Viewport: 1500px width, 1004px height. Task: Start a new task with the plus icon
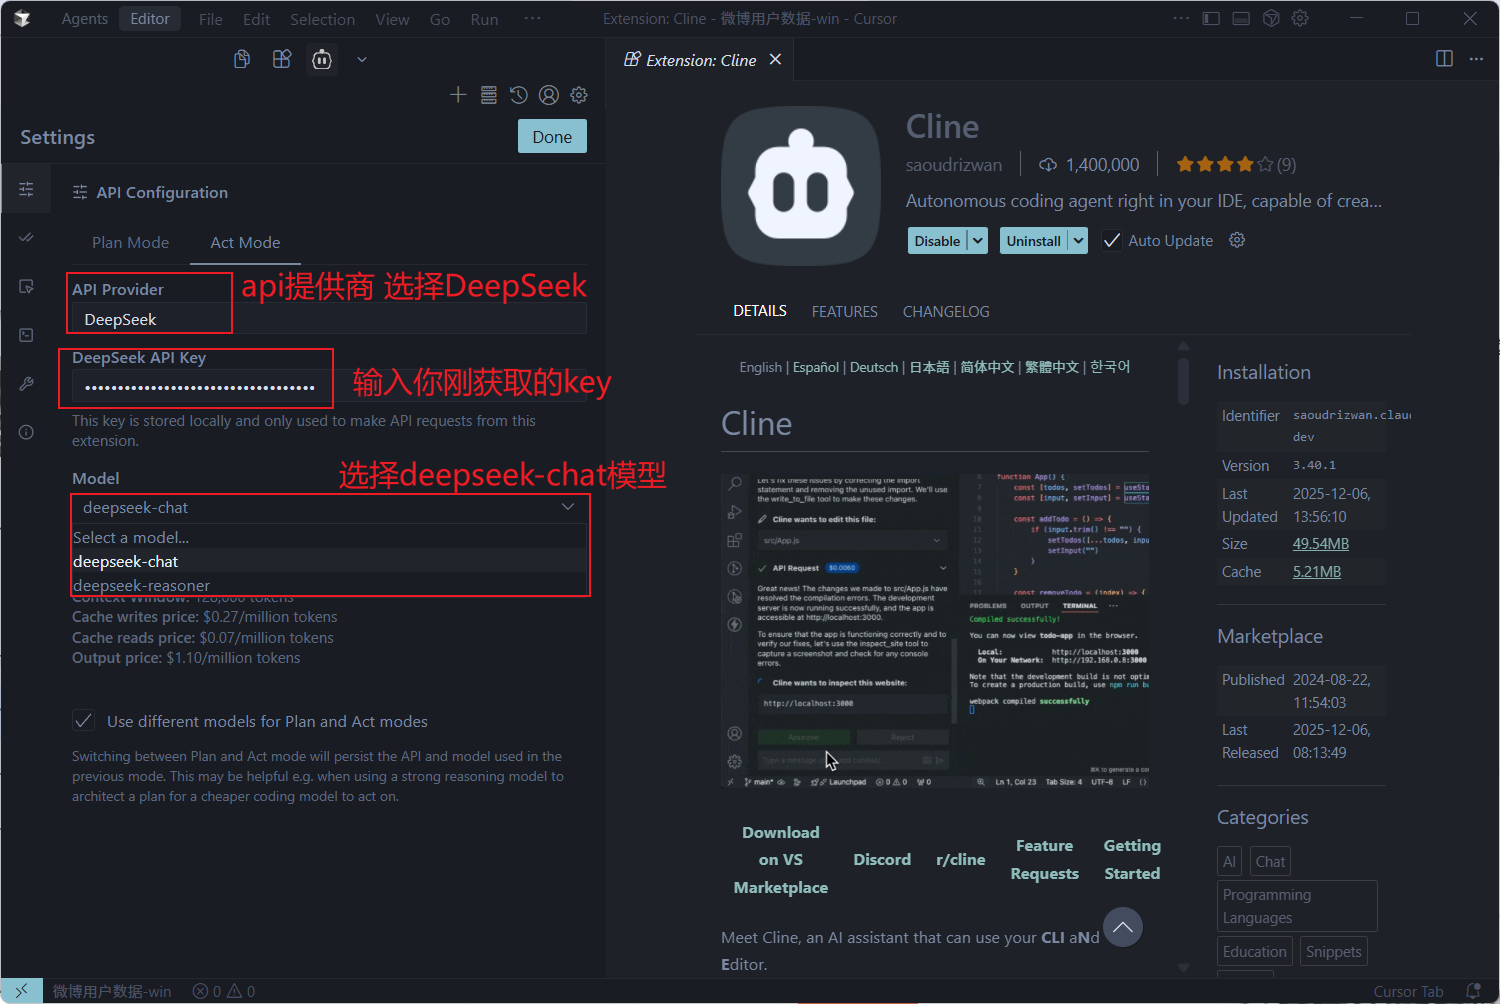click(458, 94)
